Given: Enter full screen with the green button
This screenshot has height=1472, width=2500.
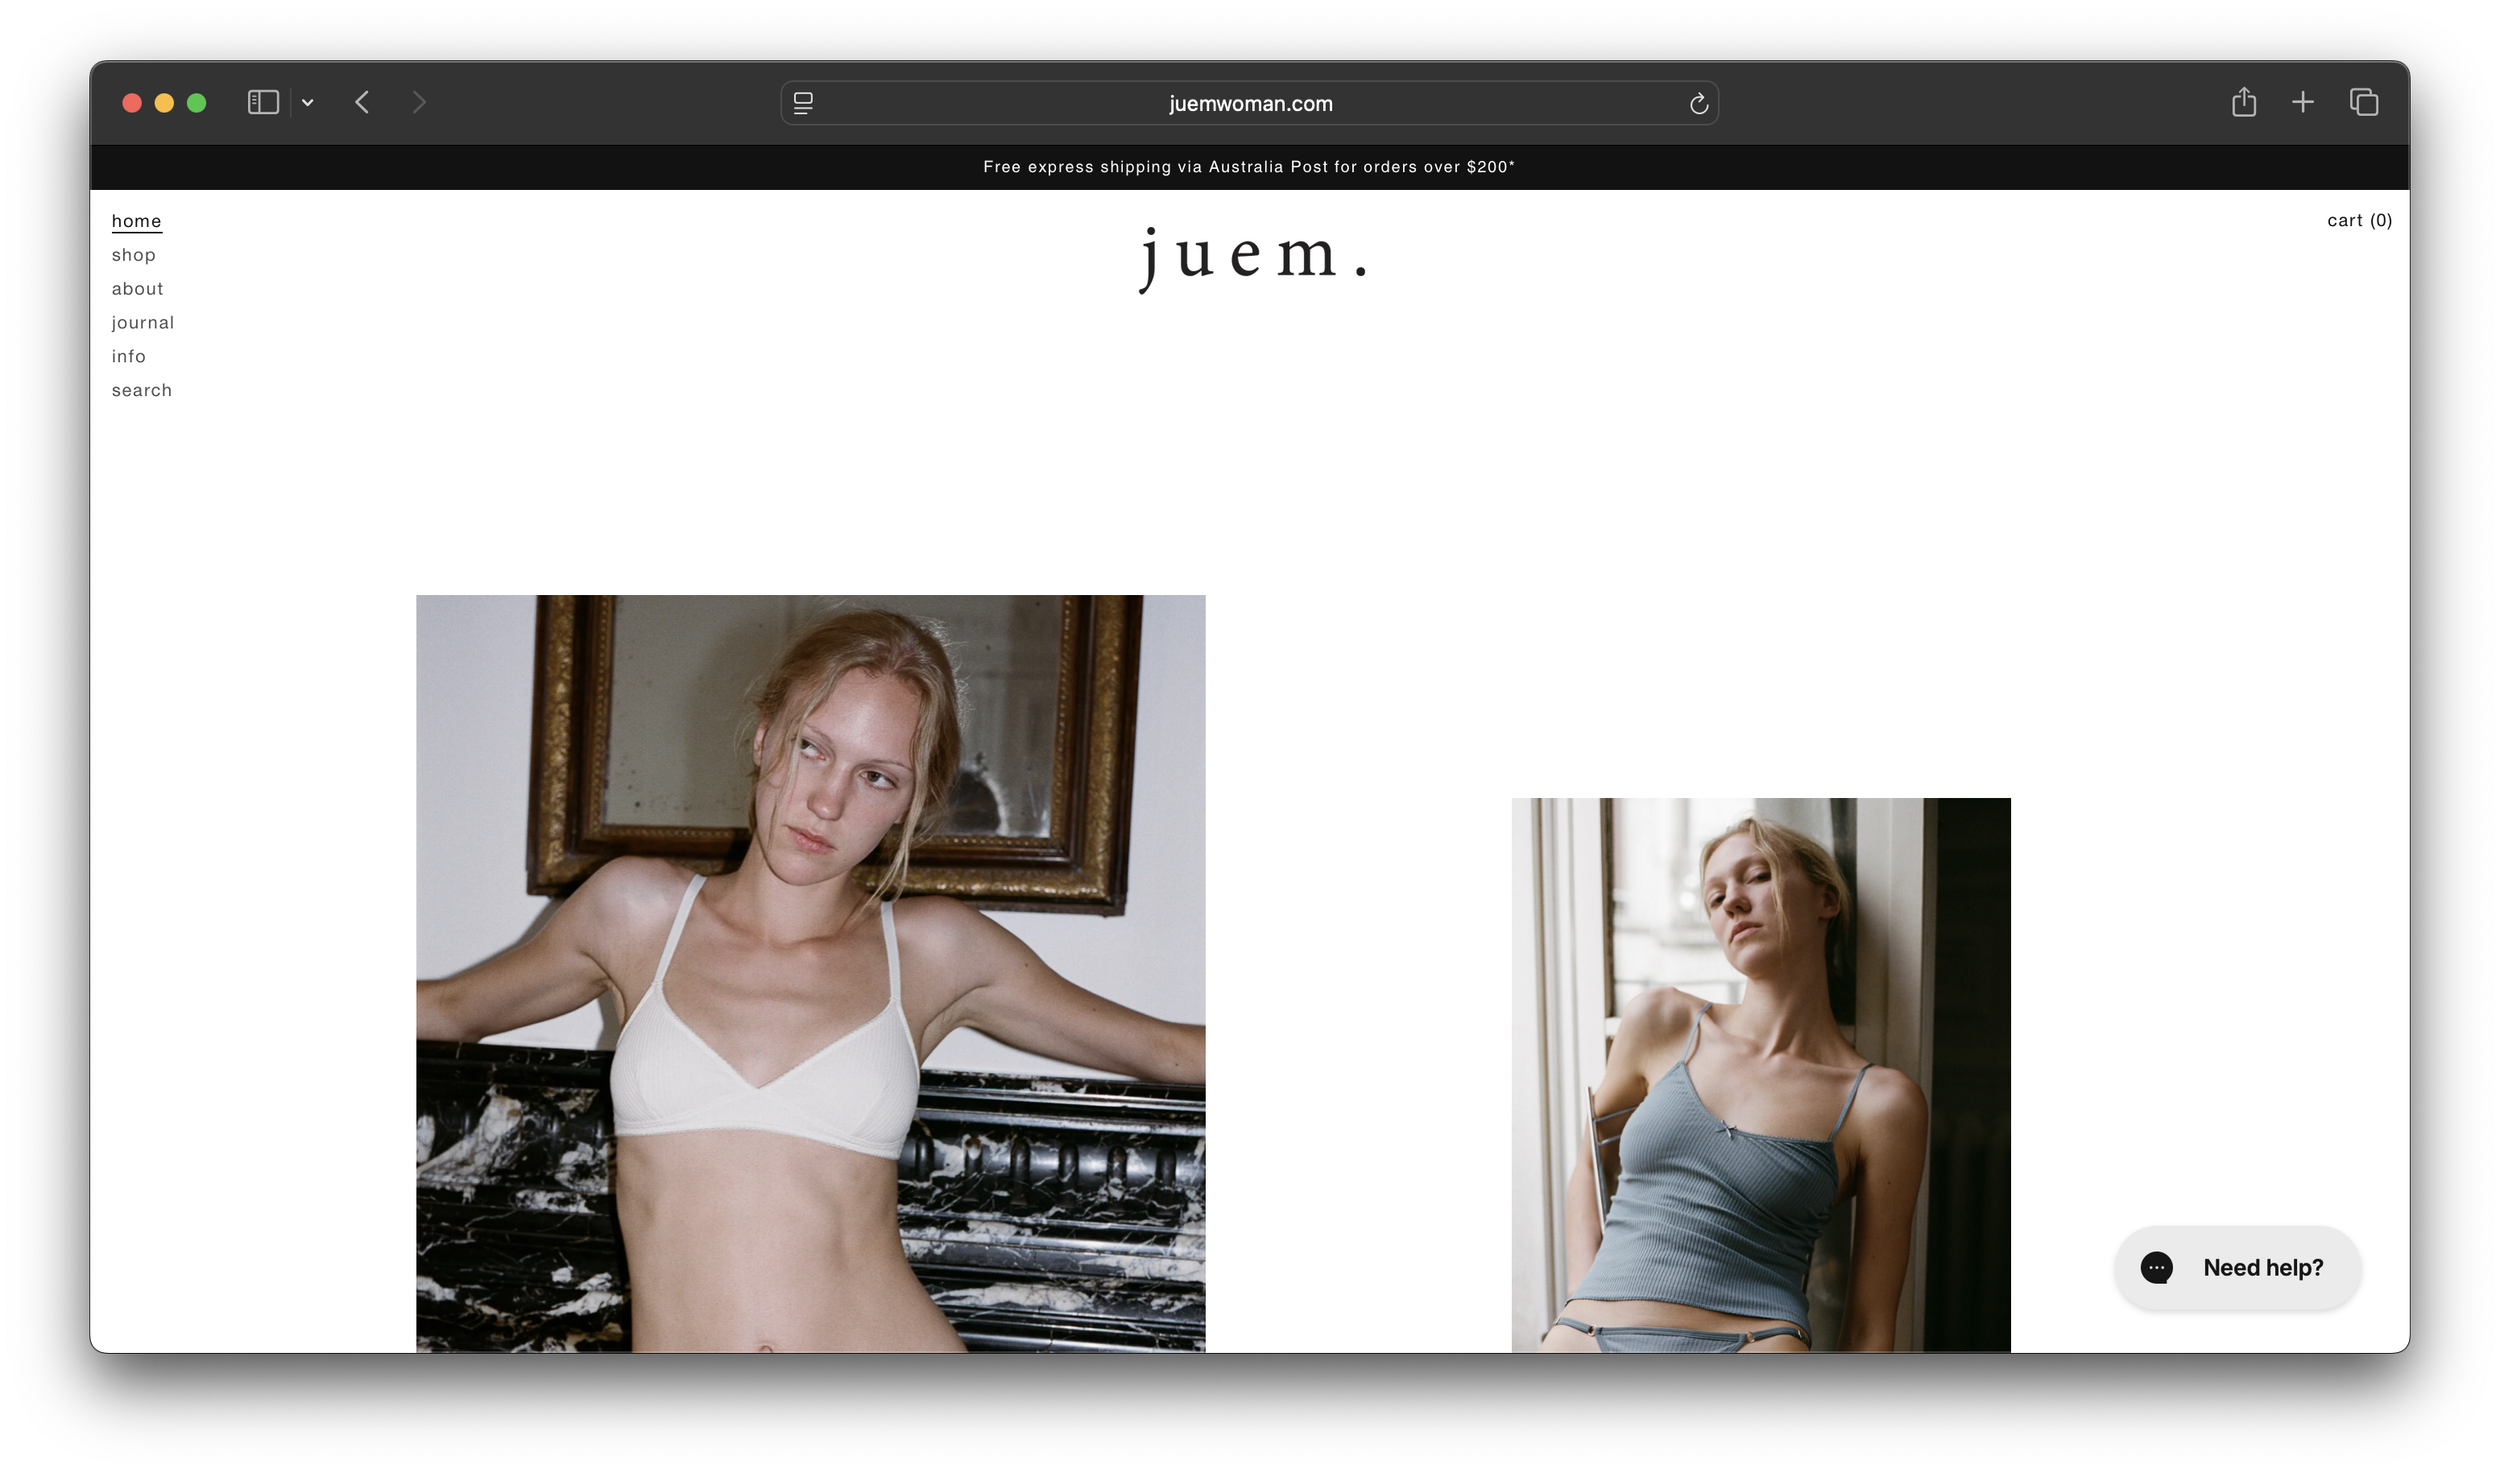Looking at the screenshot, I should click(197, 103).
